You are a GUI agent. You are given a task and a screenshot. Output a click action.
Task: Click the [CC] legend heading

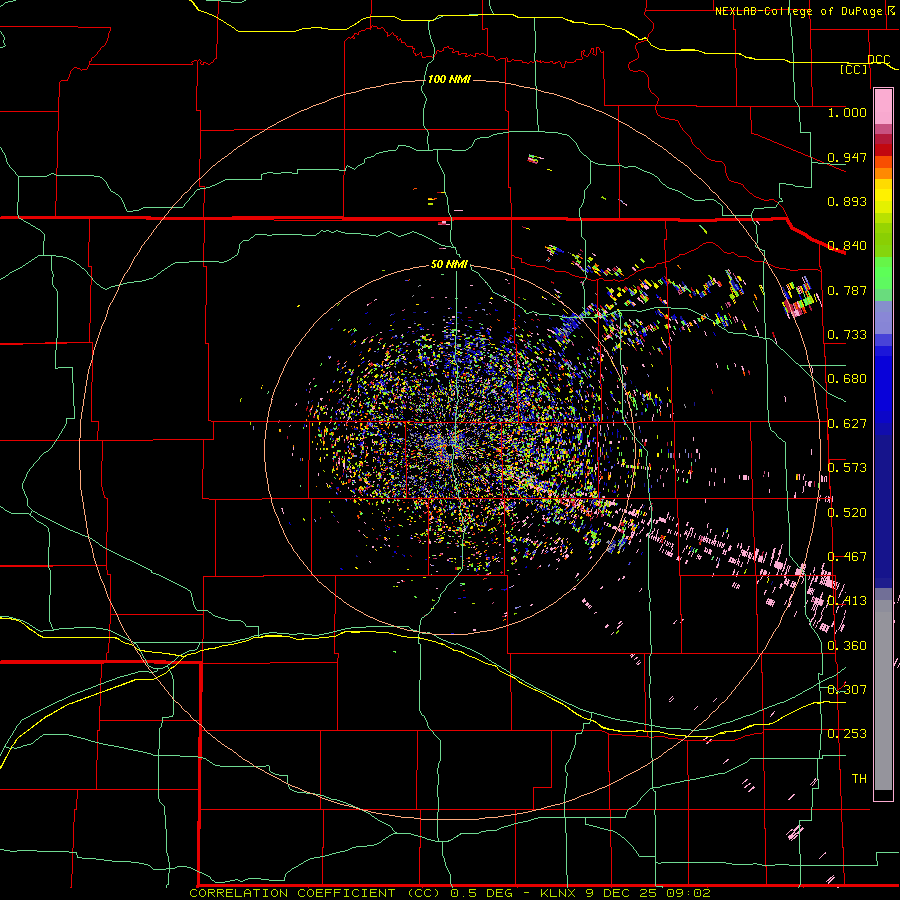854,70
